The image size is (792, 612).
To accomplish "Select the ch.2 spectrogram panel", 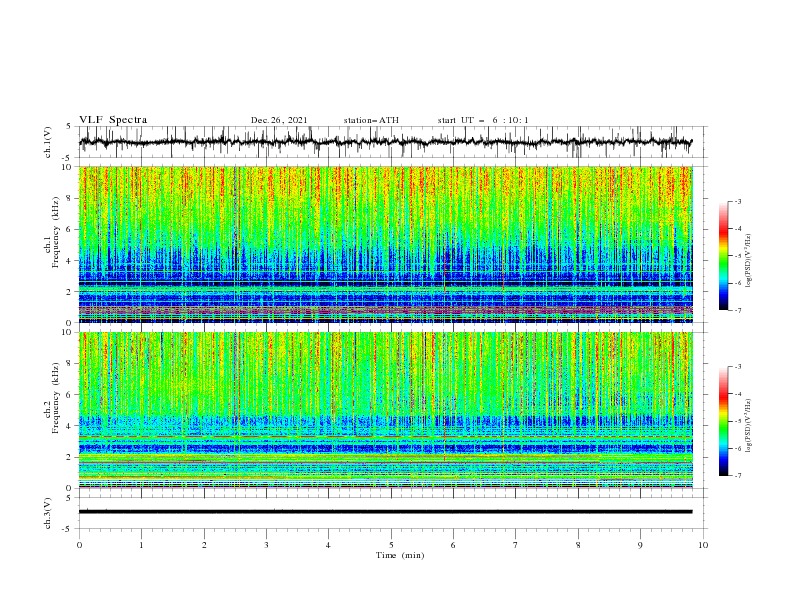I will click(x=386, y=410).
